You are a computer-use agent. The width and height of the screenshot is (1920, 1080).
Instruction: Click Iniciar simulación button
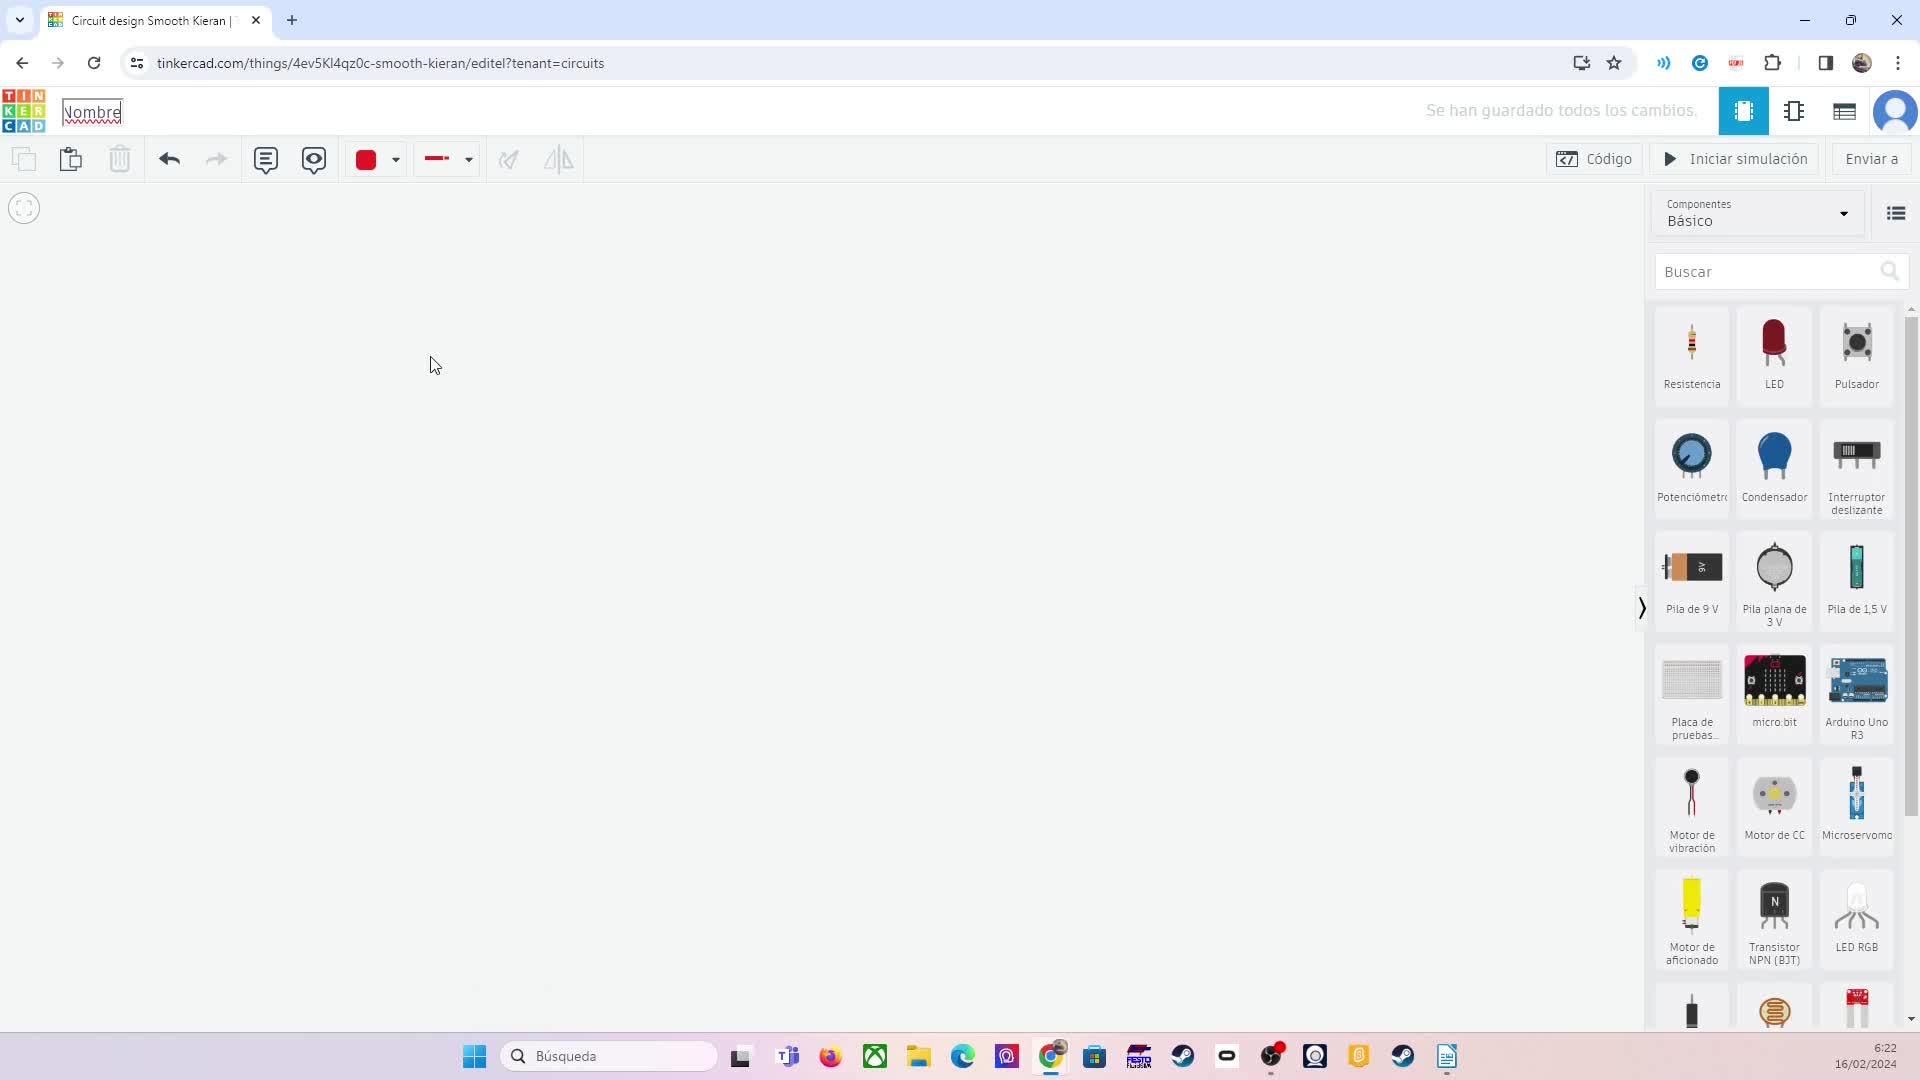[1735, 159]
